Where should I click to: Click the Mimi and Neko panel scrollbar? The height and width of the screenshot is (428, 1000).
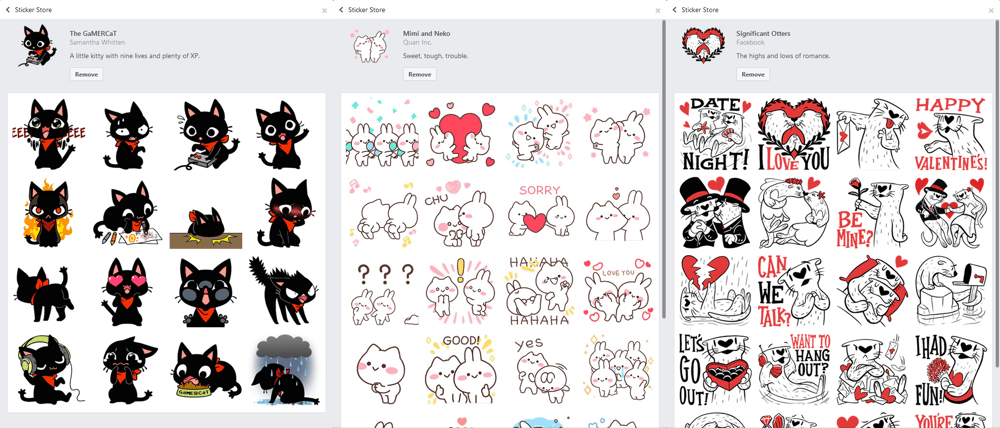coord(663,169)
